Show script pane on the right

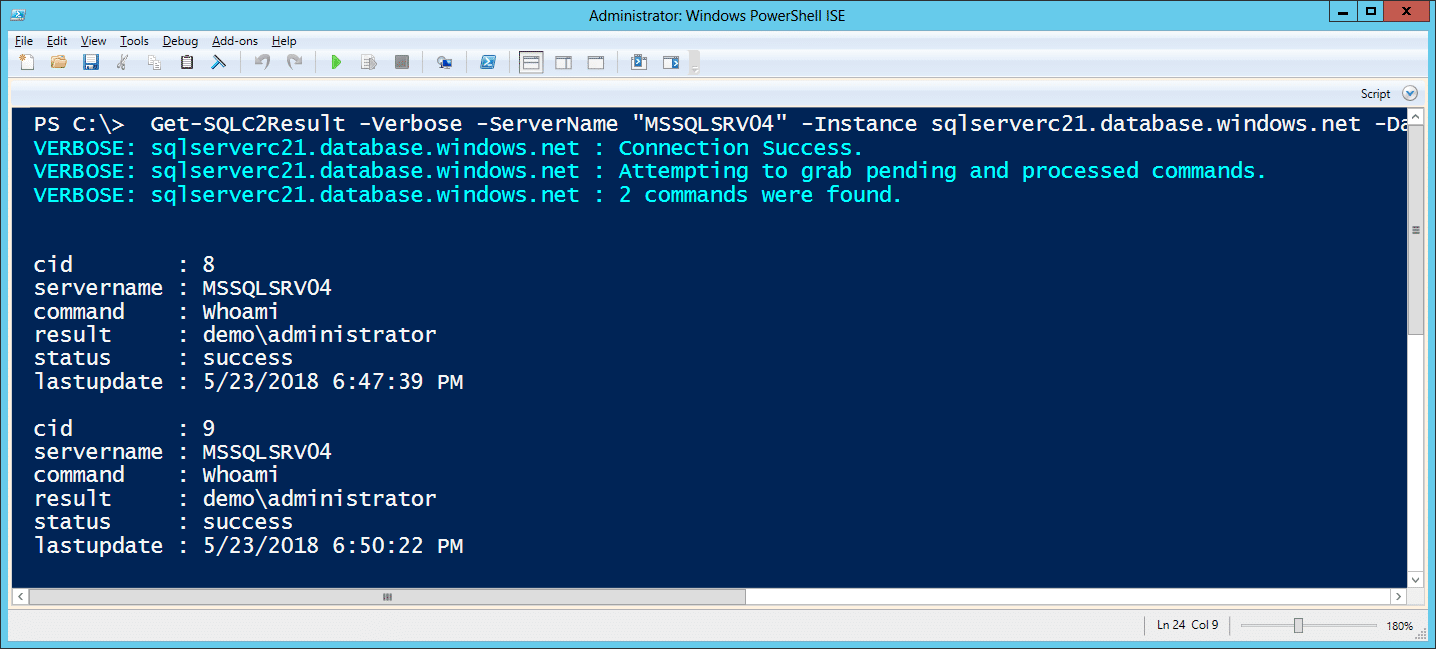tap(564, 63)
